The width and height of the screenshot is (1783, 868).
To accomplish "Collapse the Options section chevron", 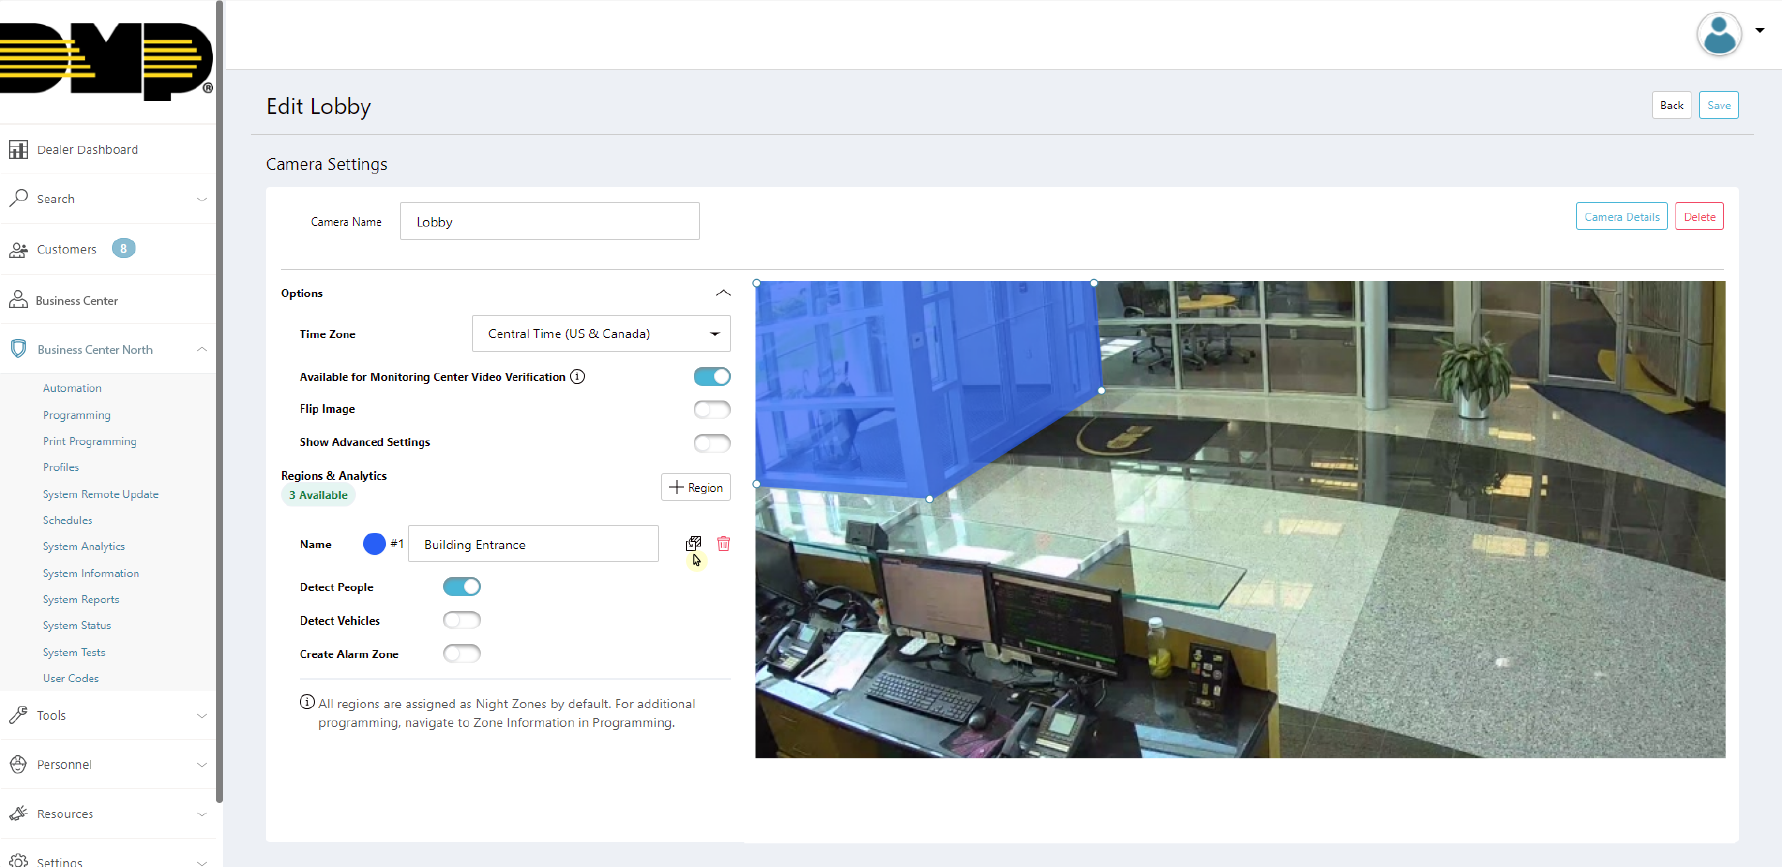I will (x=723, y=293).
